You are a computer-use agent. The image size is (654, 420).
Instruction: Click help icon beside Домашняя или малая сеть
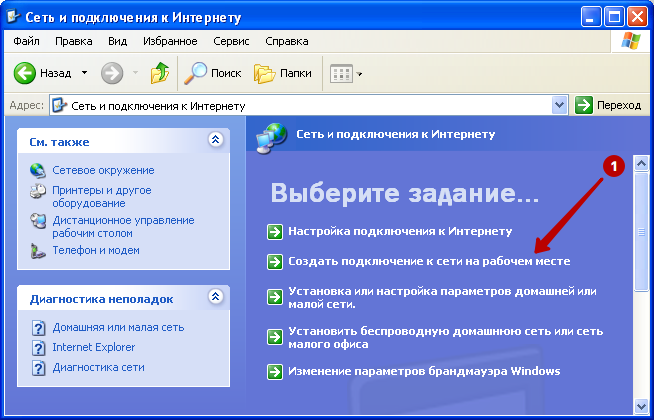pyautogui.click(x=38, y=328)
